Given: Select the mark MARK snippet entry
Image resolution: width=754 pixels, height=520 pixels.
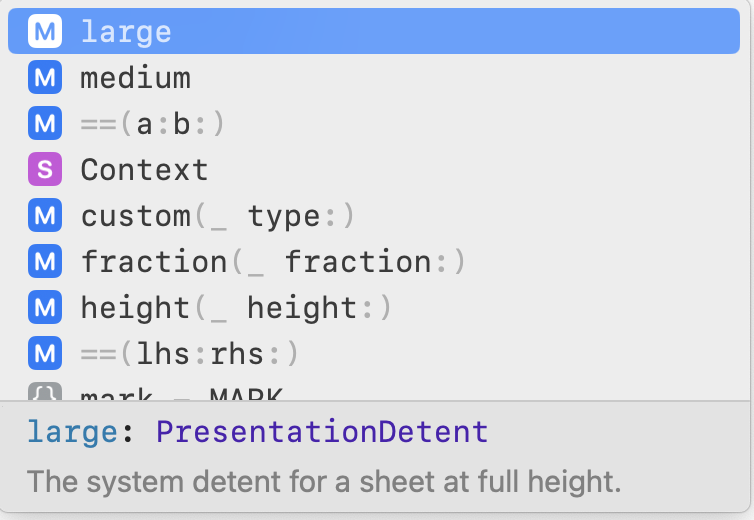Looking at the screenshot, I should tap(374, 390).
